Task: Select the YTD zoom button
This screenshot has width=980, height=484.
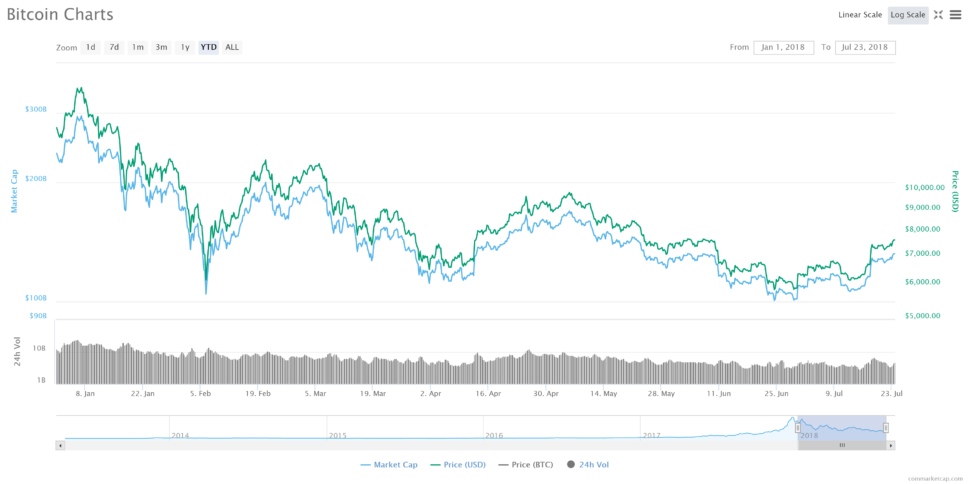Action: (208, 47)
